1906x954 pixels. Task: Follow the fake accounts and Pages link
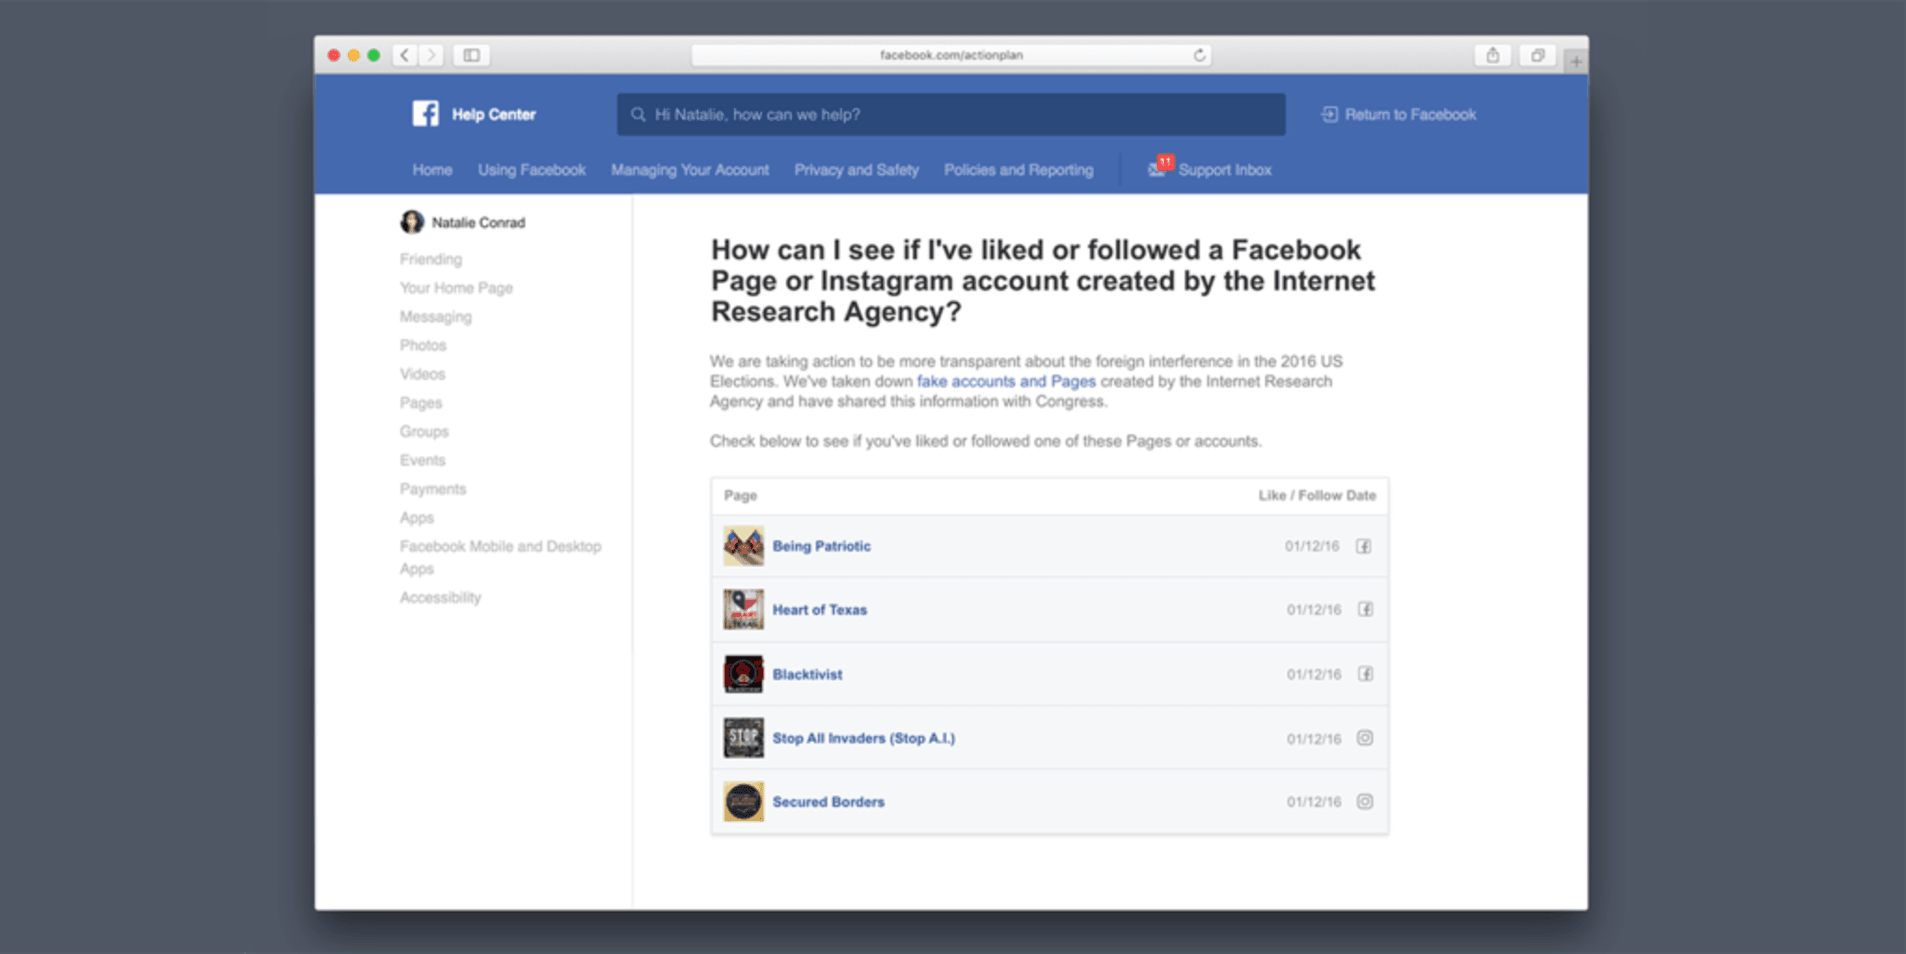tap(1006, 381)
